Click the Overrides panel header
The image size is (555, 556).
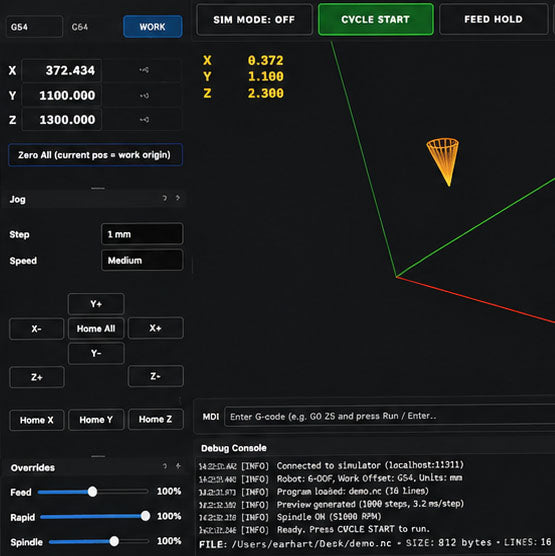click(93, 467)
